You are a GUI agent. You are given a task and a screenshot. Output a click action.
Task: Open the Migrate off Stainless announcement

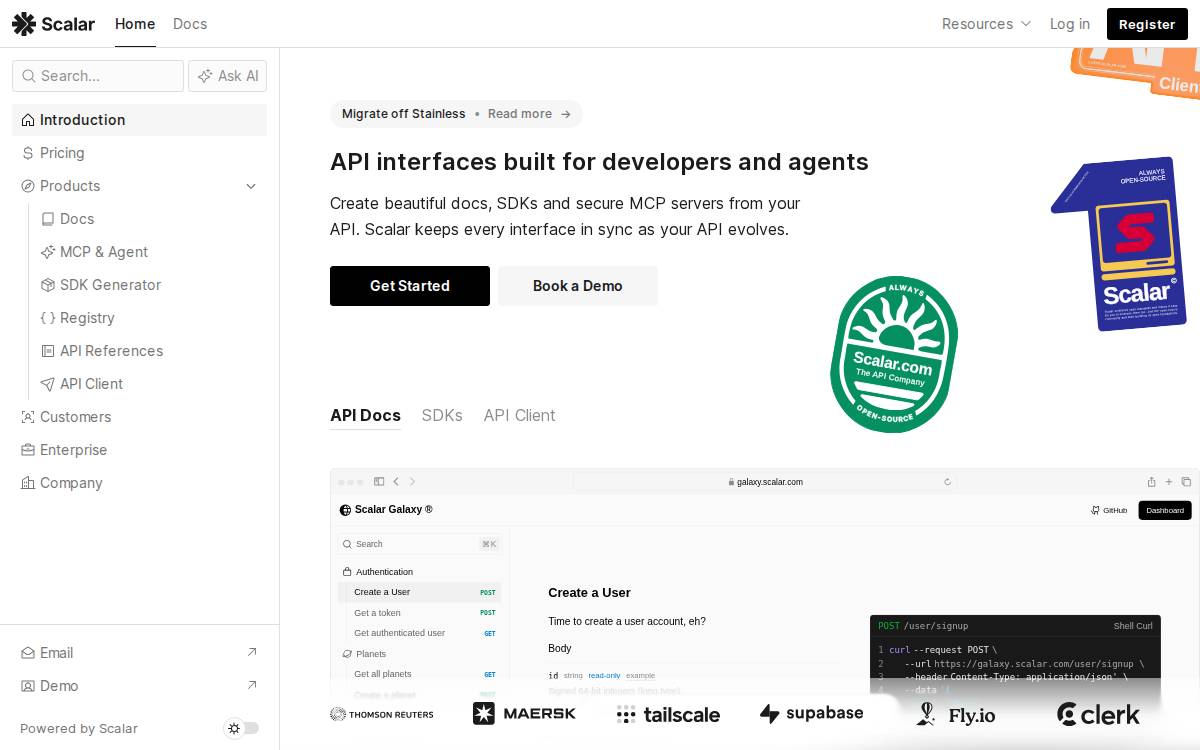(x=456, y=114)
